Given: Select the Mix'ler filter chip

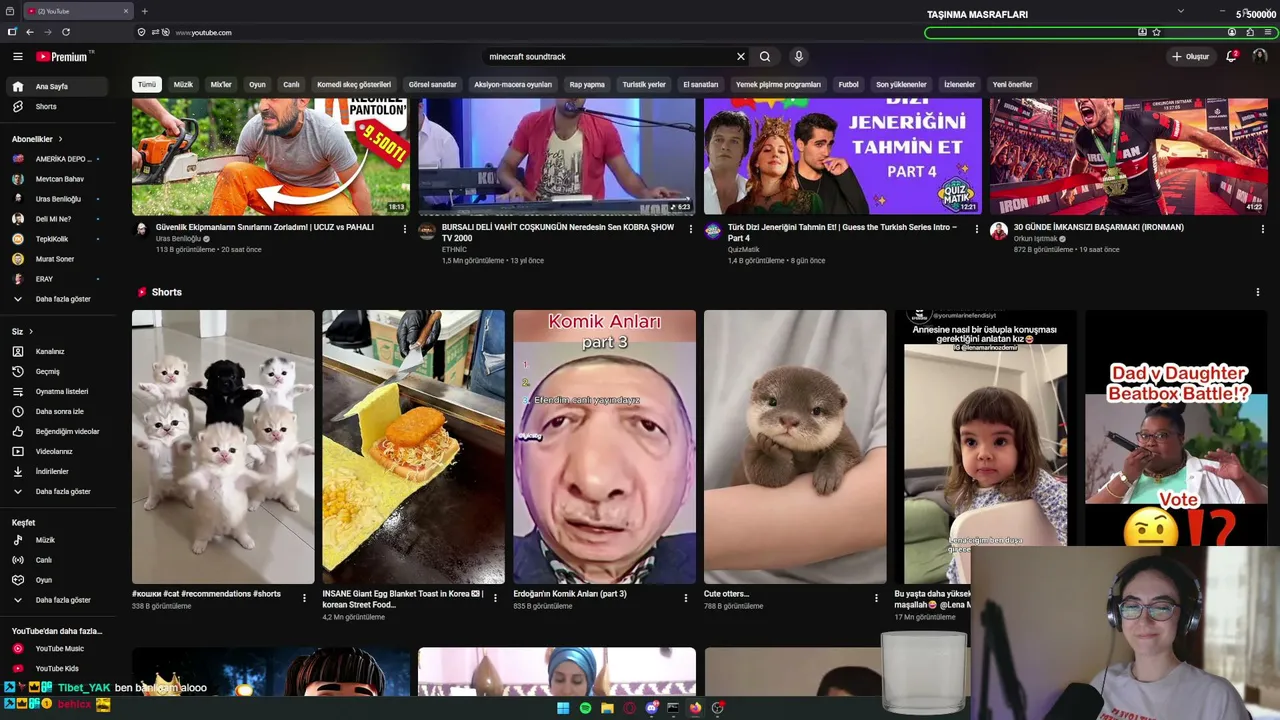Looking at the screenshot, I should tap(221, 85).
